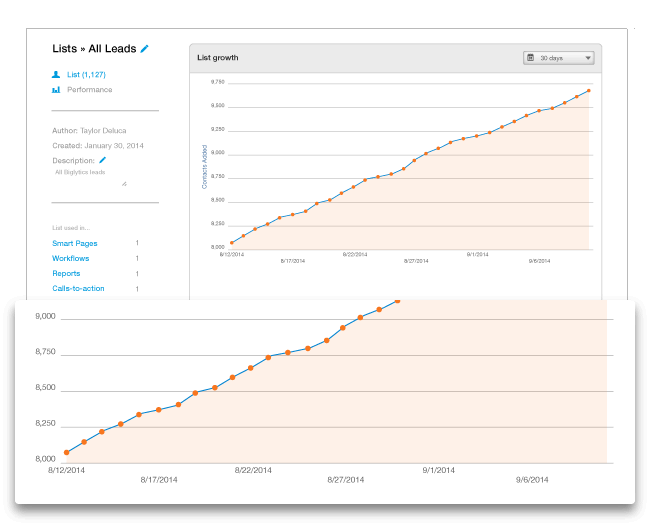Click the 8/12/2014 data point in upper chart

(x=232, y=243)
